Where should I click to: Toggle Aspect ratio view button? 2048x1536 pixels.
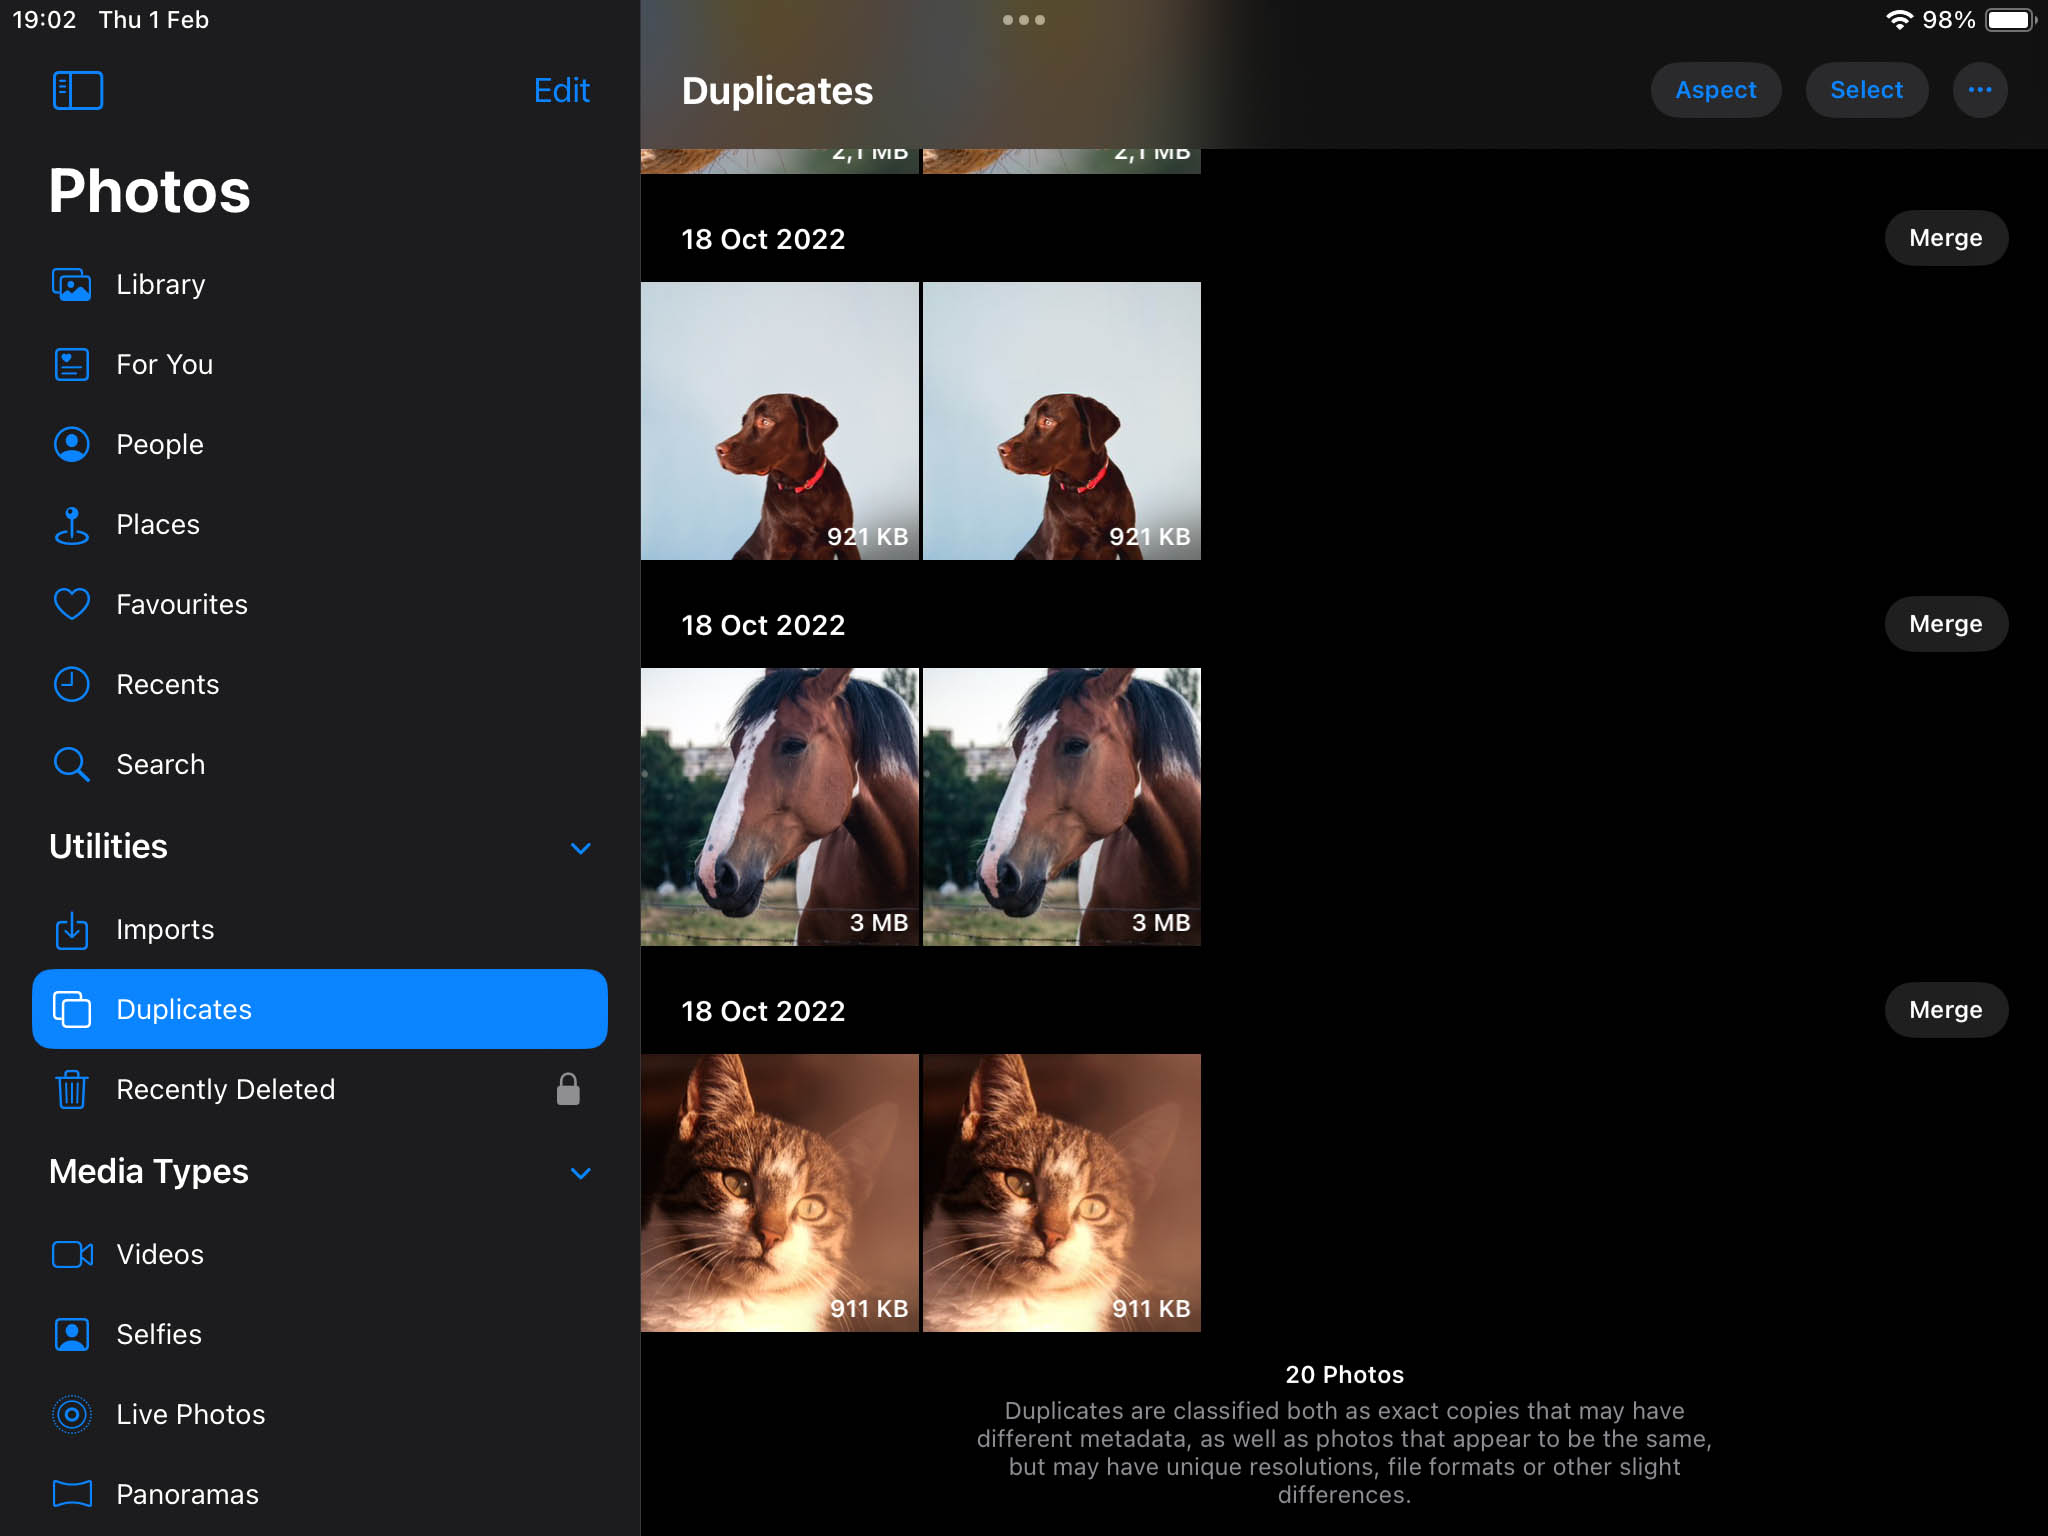coord(1715,90)
